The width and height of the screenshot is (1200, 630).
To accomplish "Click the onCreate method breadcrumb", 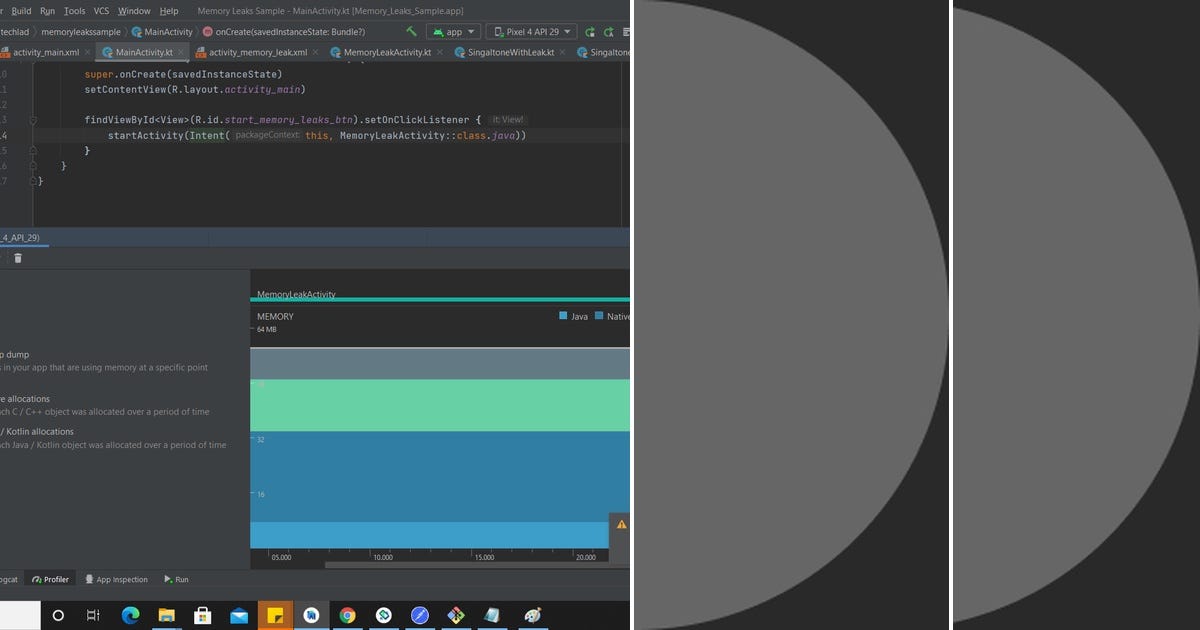I will click(284, 32).
